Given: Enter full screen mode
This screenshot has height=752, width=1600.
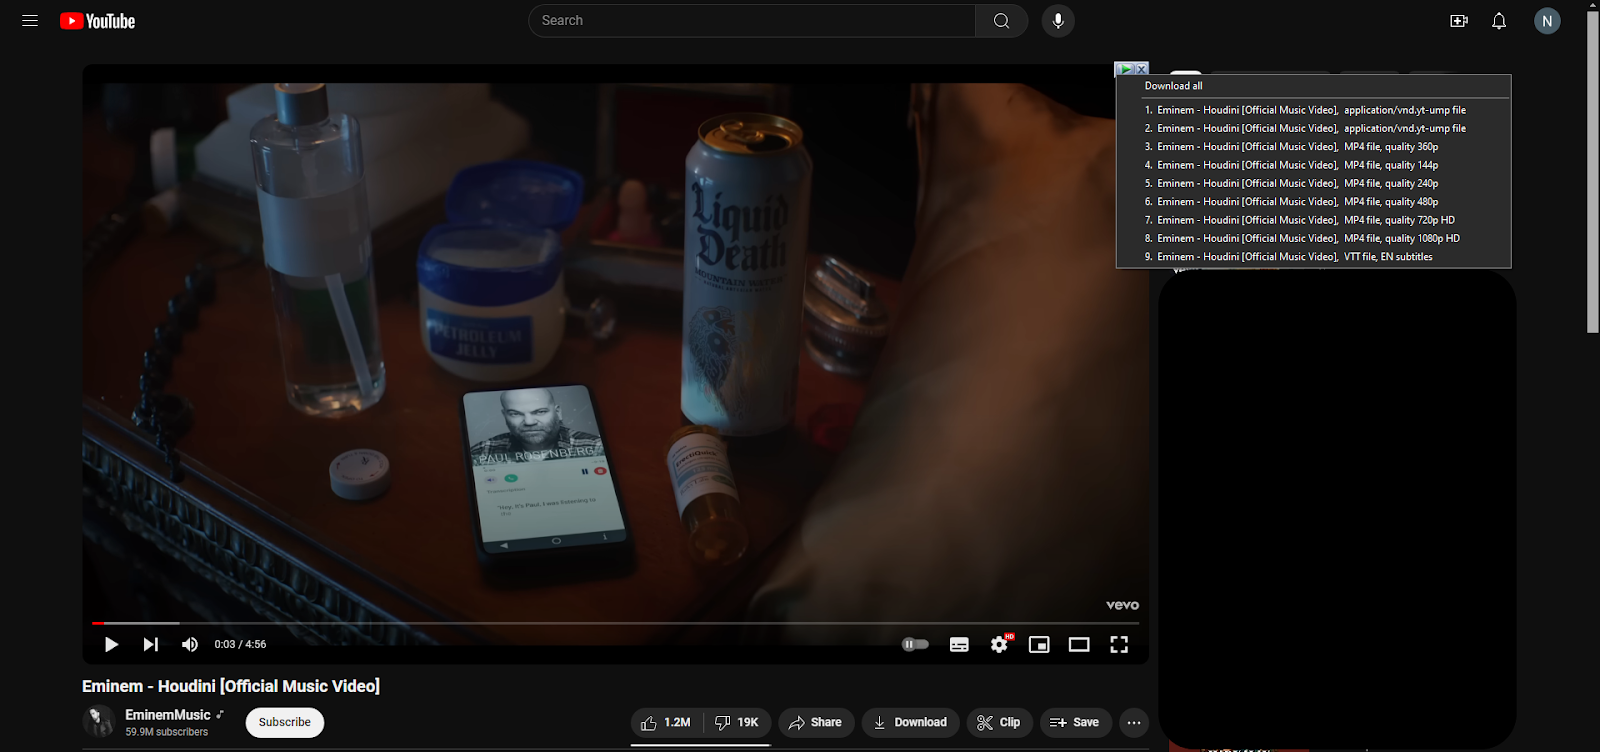Looking at the screenshot, I should point(1119,645).
